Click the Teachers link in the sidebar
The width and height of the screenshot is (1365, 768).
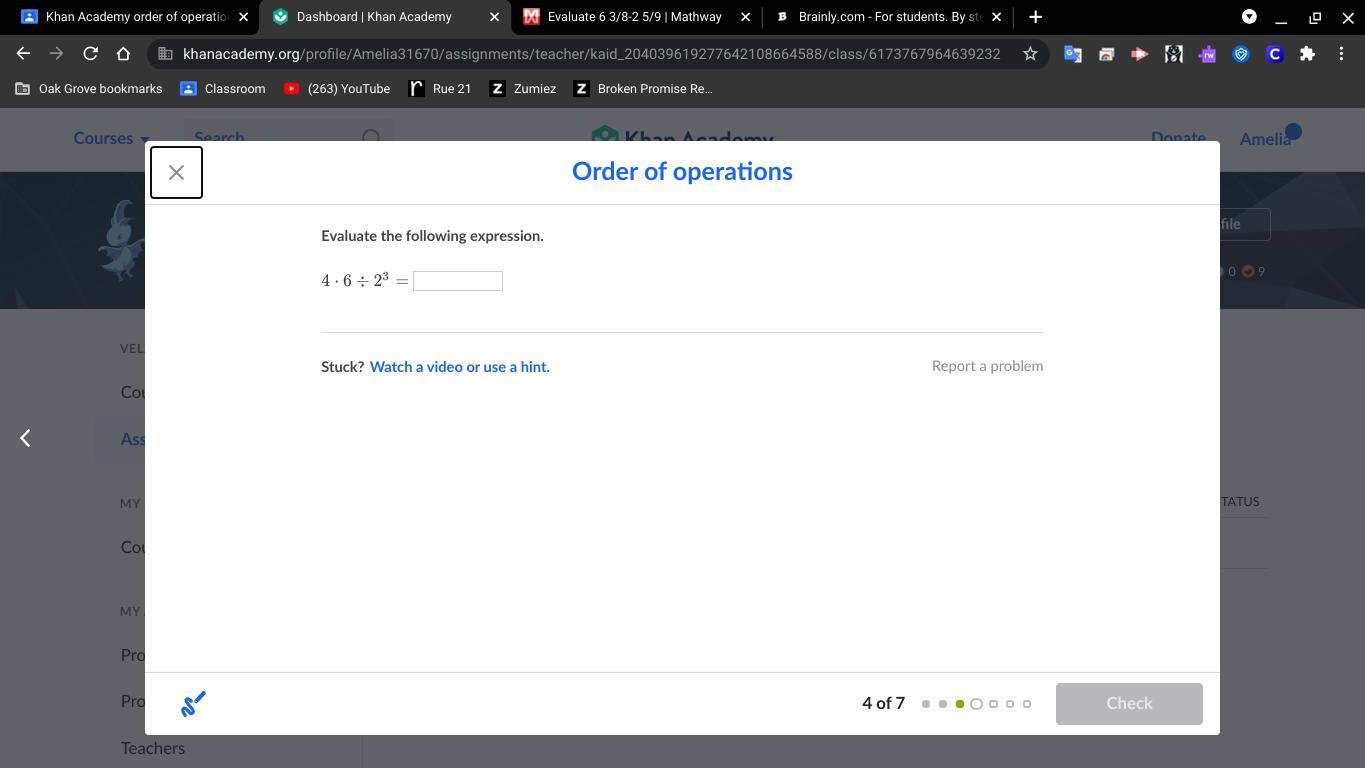click(x=153, y=748)
